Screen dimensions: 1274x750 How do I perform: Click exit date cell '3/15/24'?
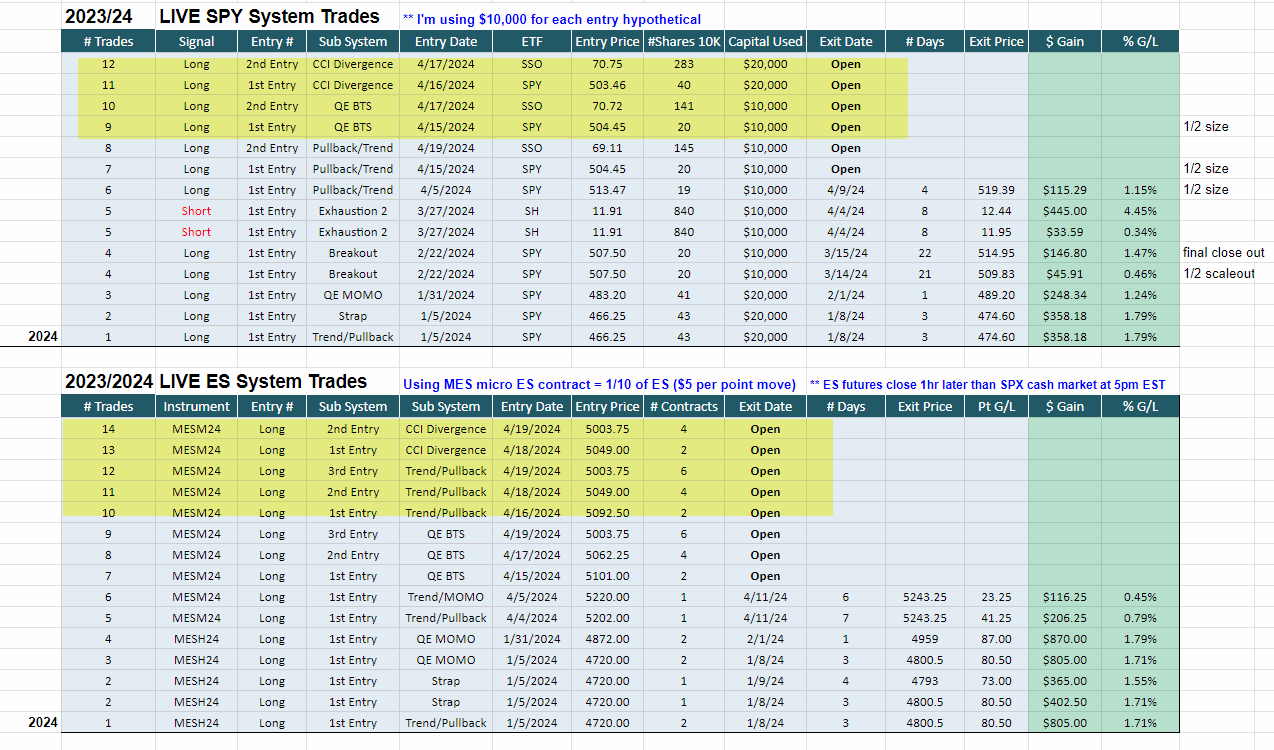pyautogui.click(x=845, y=253)
